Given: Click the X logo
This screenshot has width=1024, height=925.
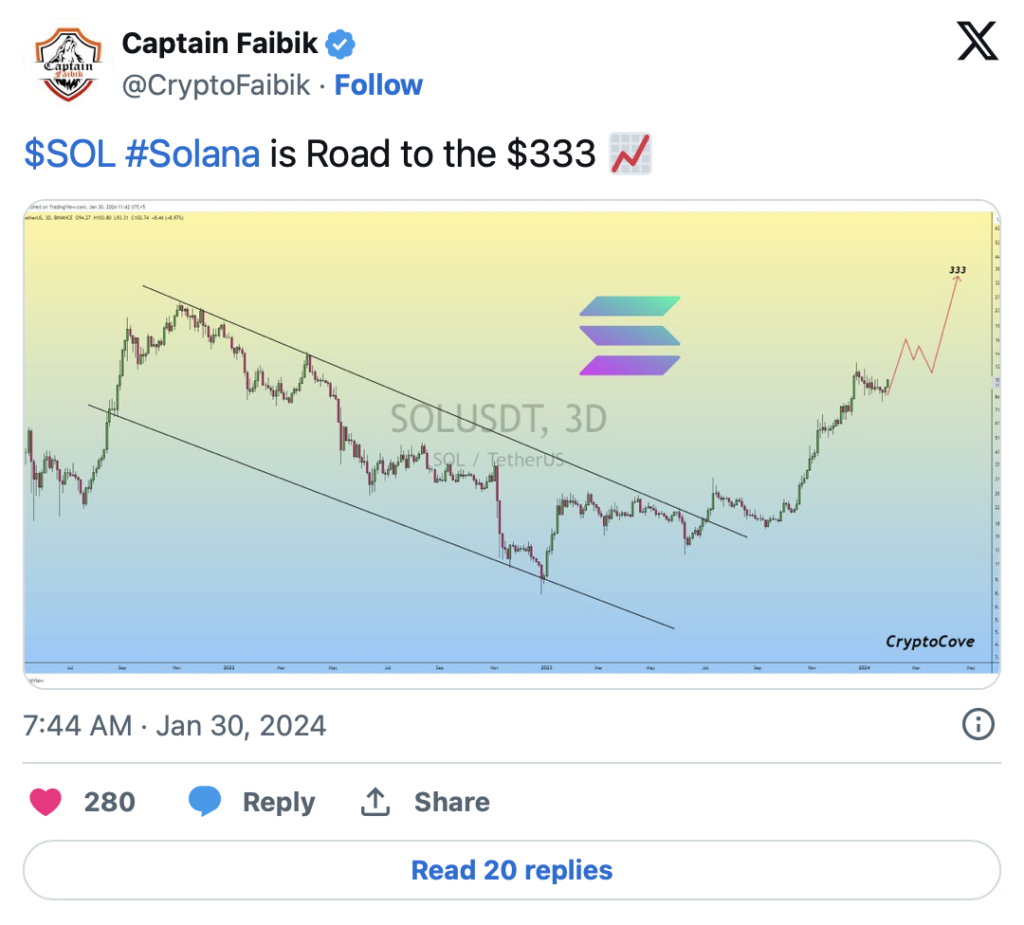Looking at the screenshot, I should click(977, 41).
